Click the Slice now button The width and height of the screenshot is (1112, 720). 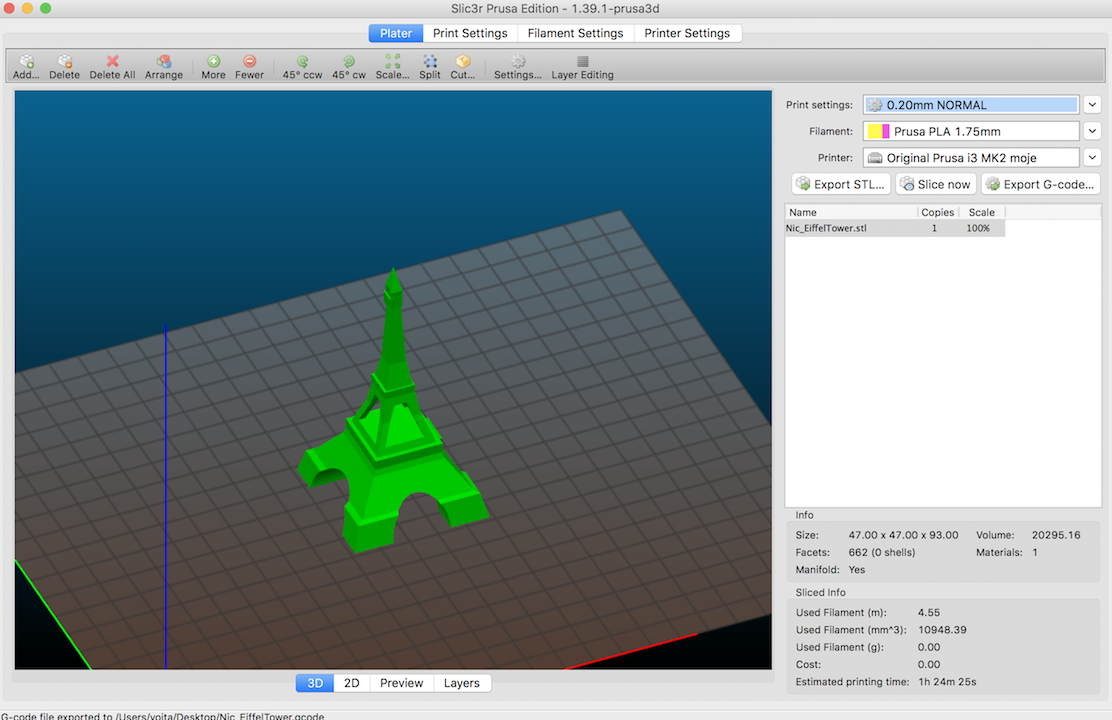point(935,184)
